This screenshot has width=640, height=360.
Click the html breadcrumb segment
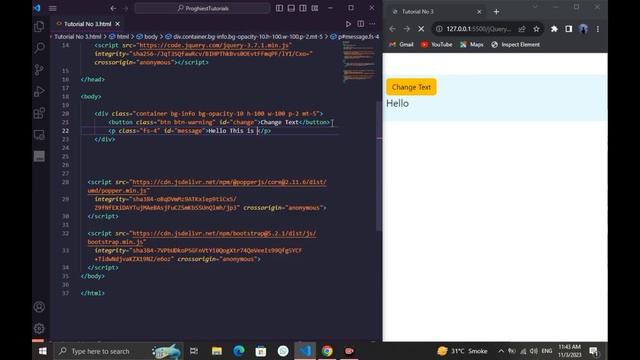pyautogui.click(x=119, y=37)
